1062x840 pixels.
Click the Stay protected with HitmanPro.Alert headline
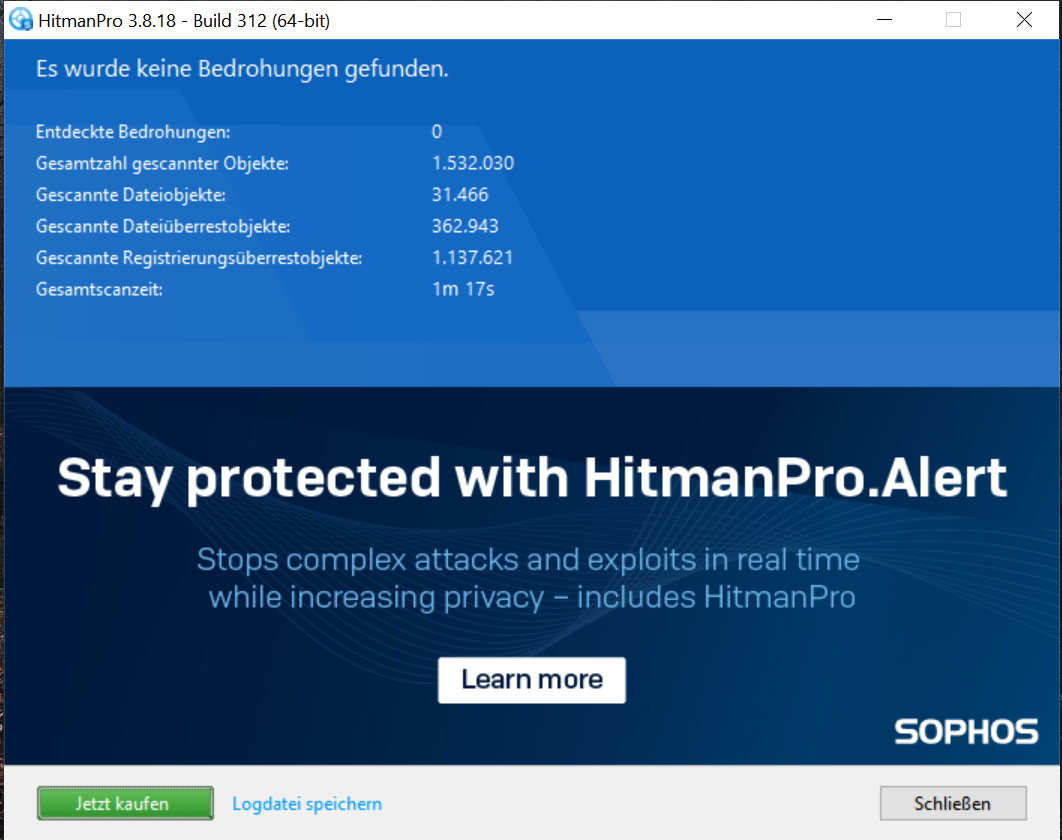point(532,478)
